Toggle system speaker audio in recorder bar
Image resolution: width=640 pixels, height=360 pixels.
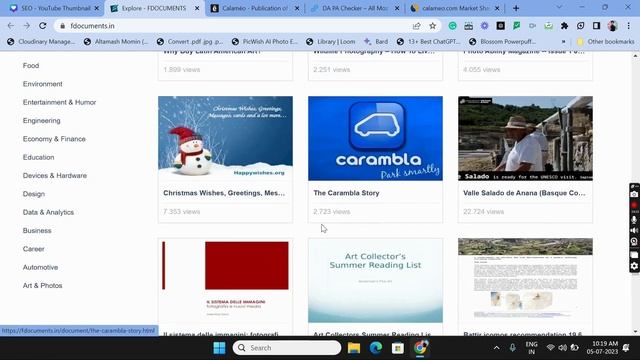[x=634, y=231]
